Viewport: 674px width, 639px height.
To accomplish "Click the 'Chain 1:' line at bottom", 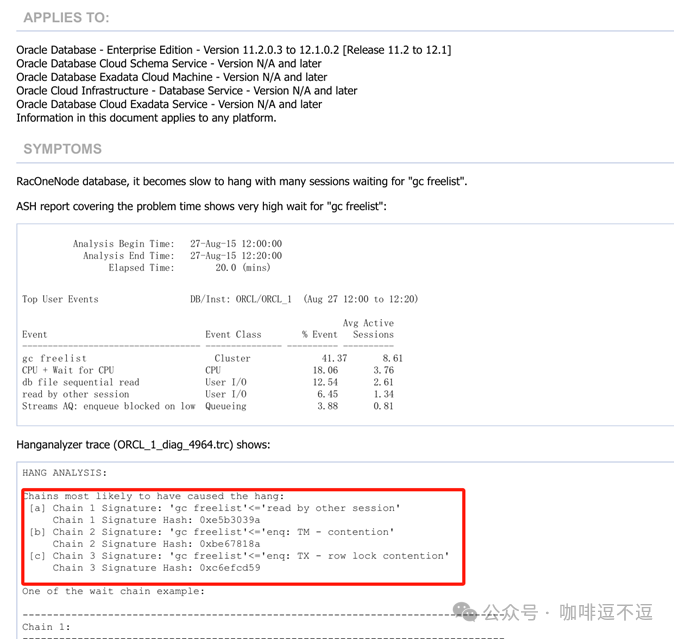I will 46,627.
